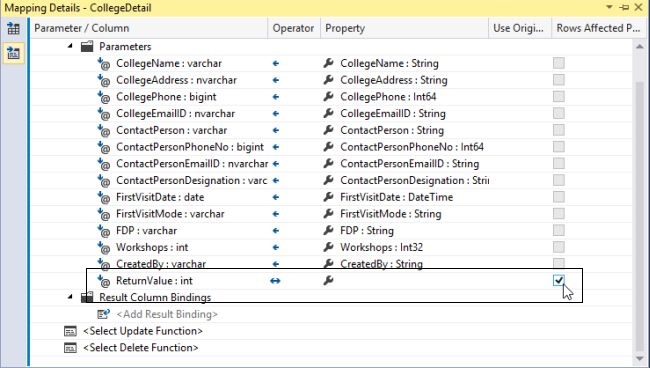This screenshot has height=368, width=650.
Task: Select ContactPersonEmailID : nvarchar parameter
Action: (x=192, y=164)
